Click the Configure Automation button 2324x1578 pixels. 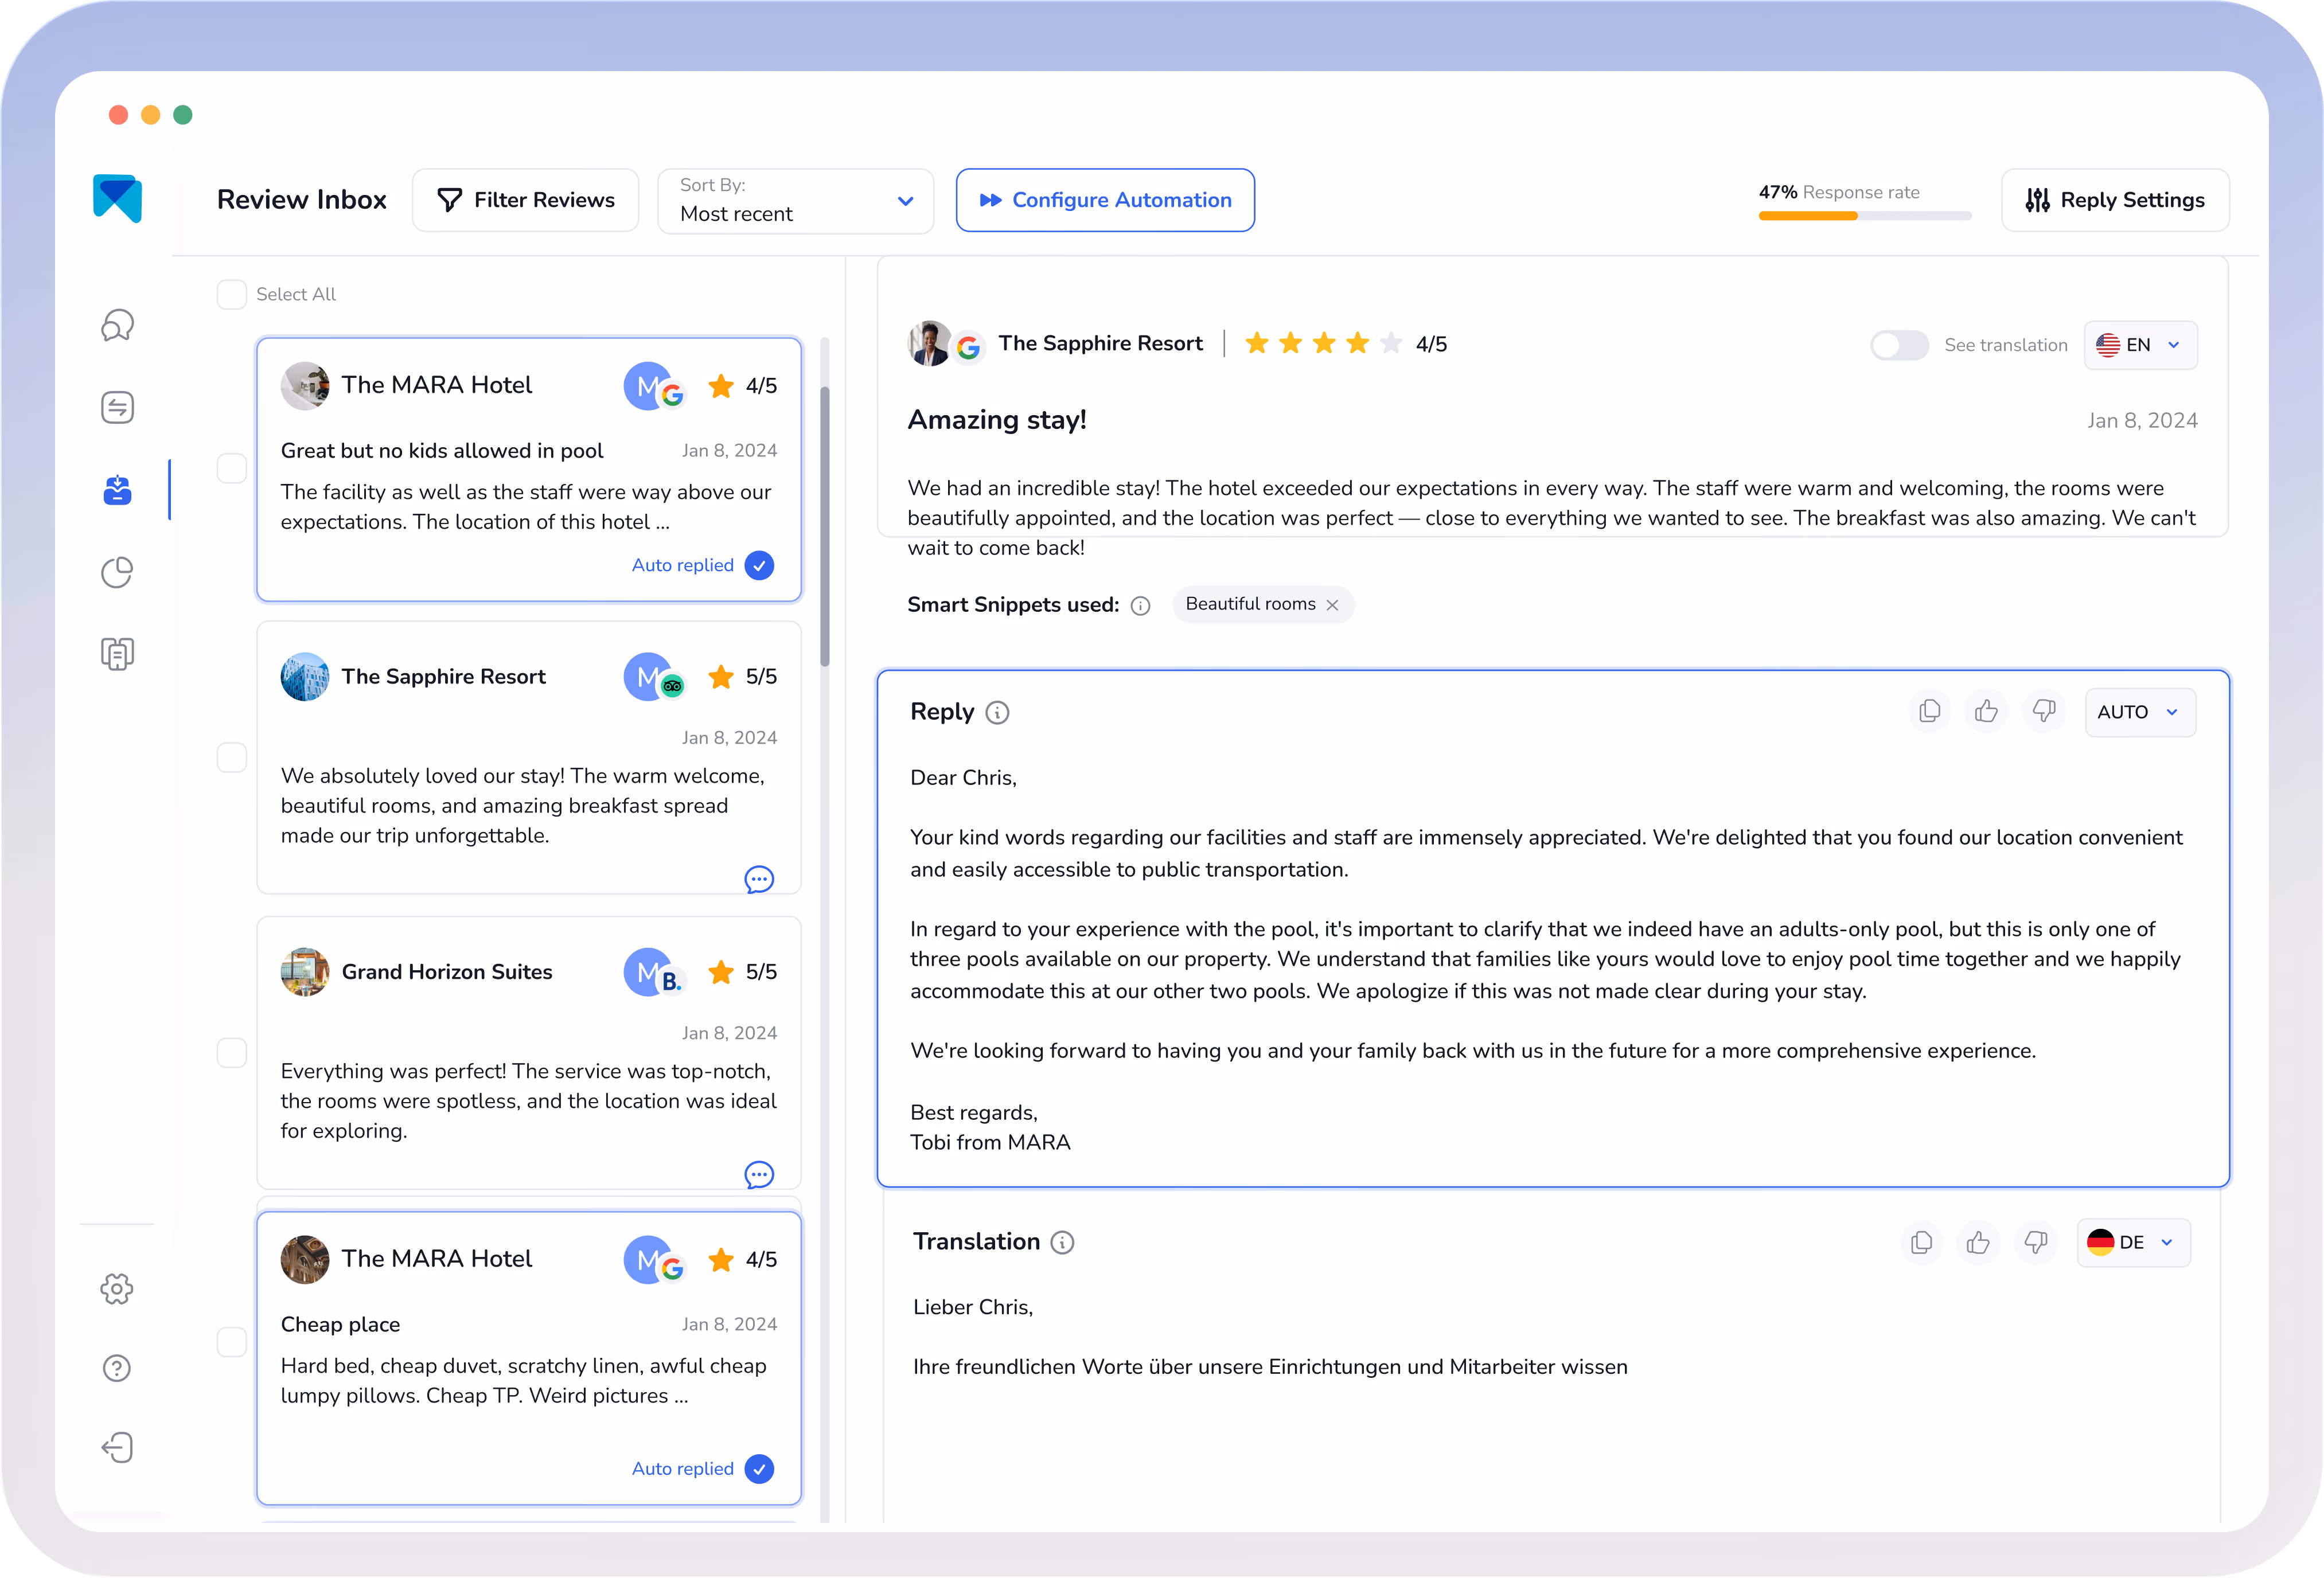[1105, 201]
